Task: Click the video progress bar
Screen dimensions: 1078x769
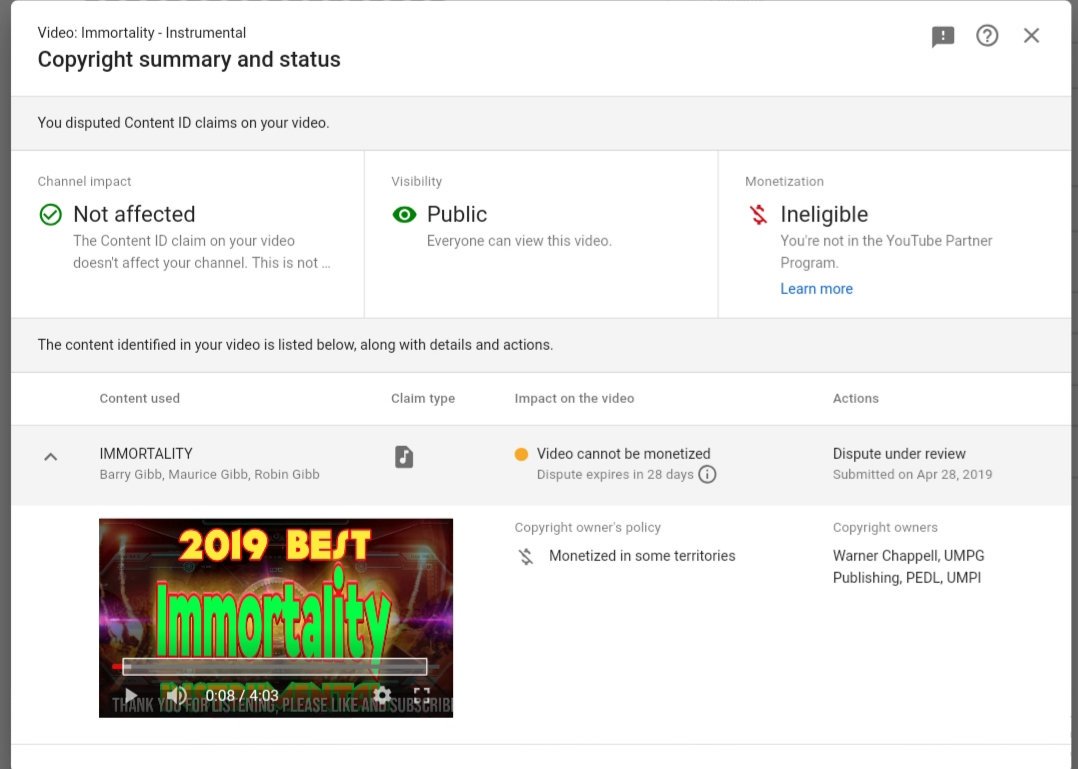Action: (x=275, y=666)
